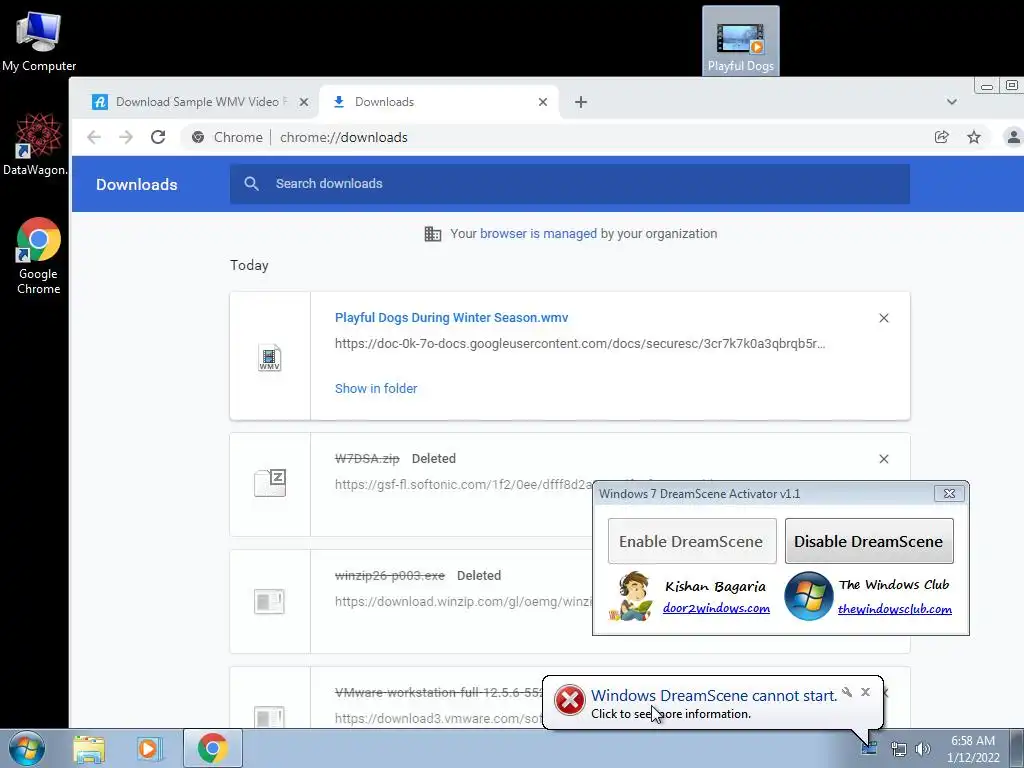
Task: Go forward in Chrome
Action: click(x=126, y=137)
